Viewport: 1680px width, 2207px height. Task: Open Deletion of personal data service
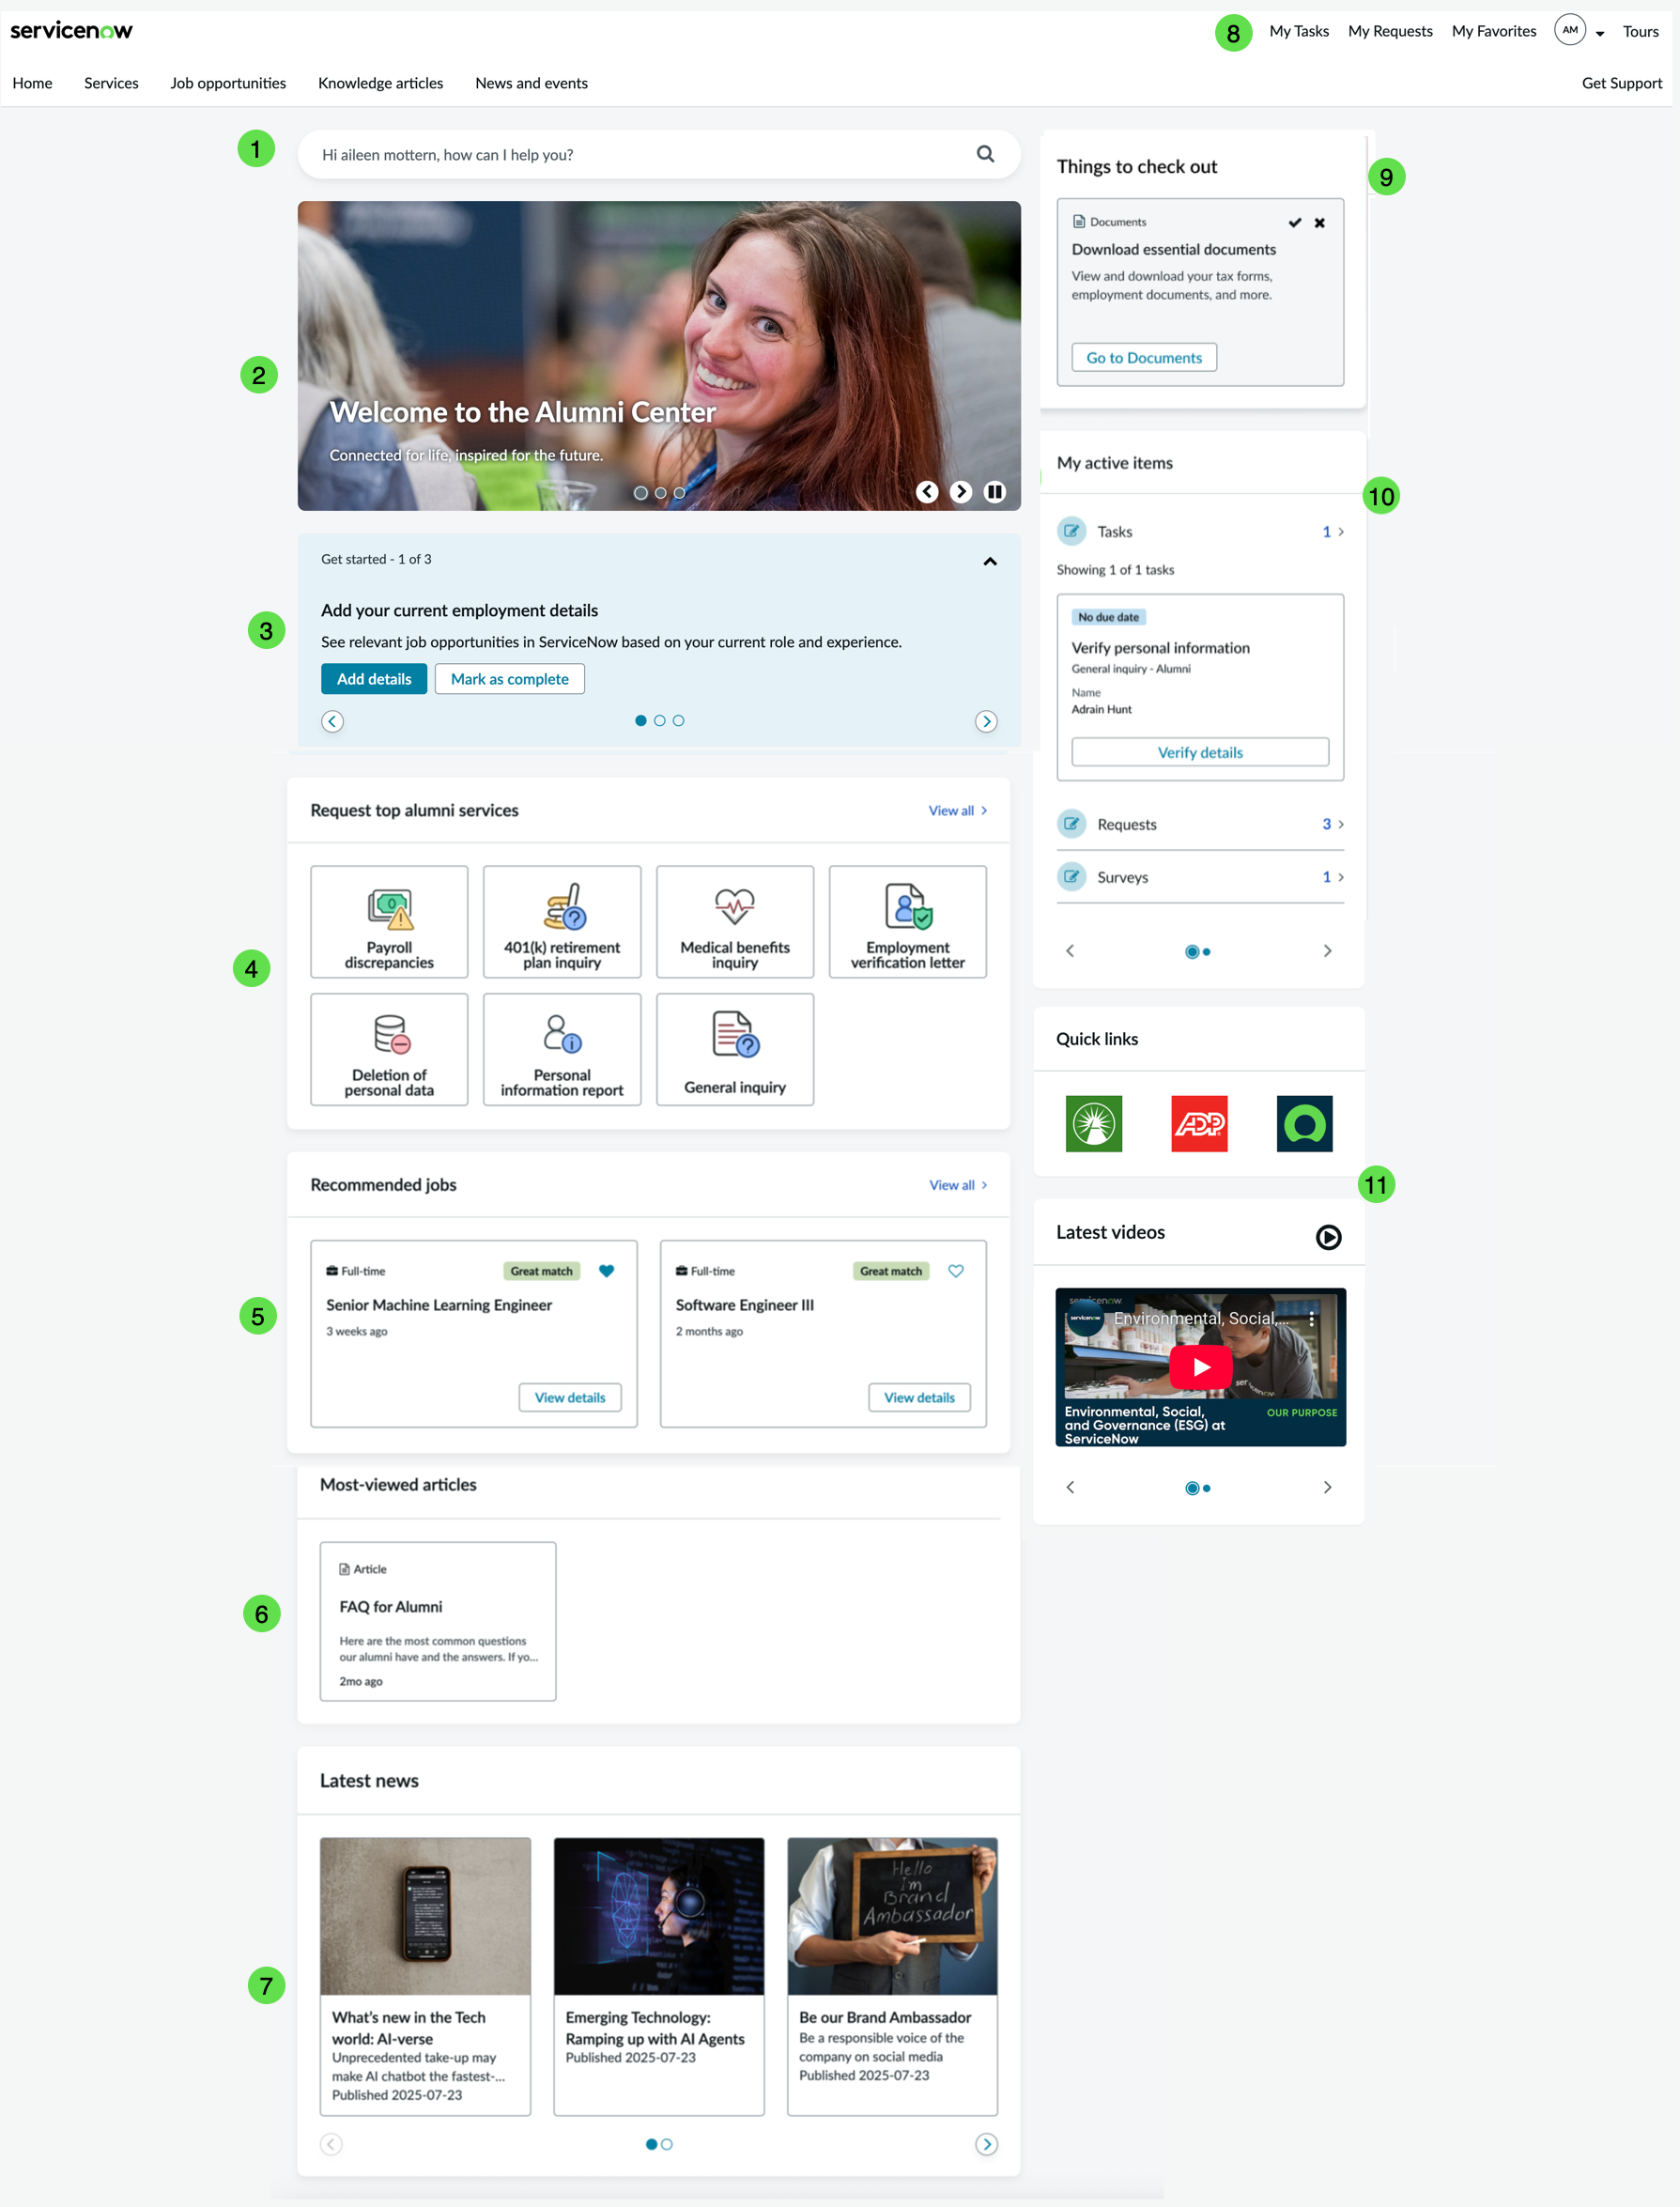pos(389,1049)
